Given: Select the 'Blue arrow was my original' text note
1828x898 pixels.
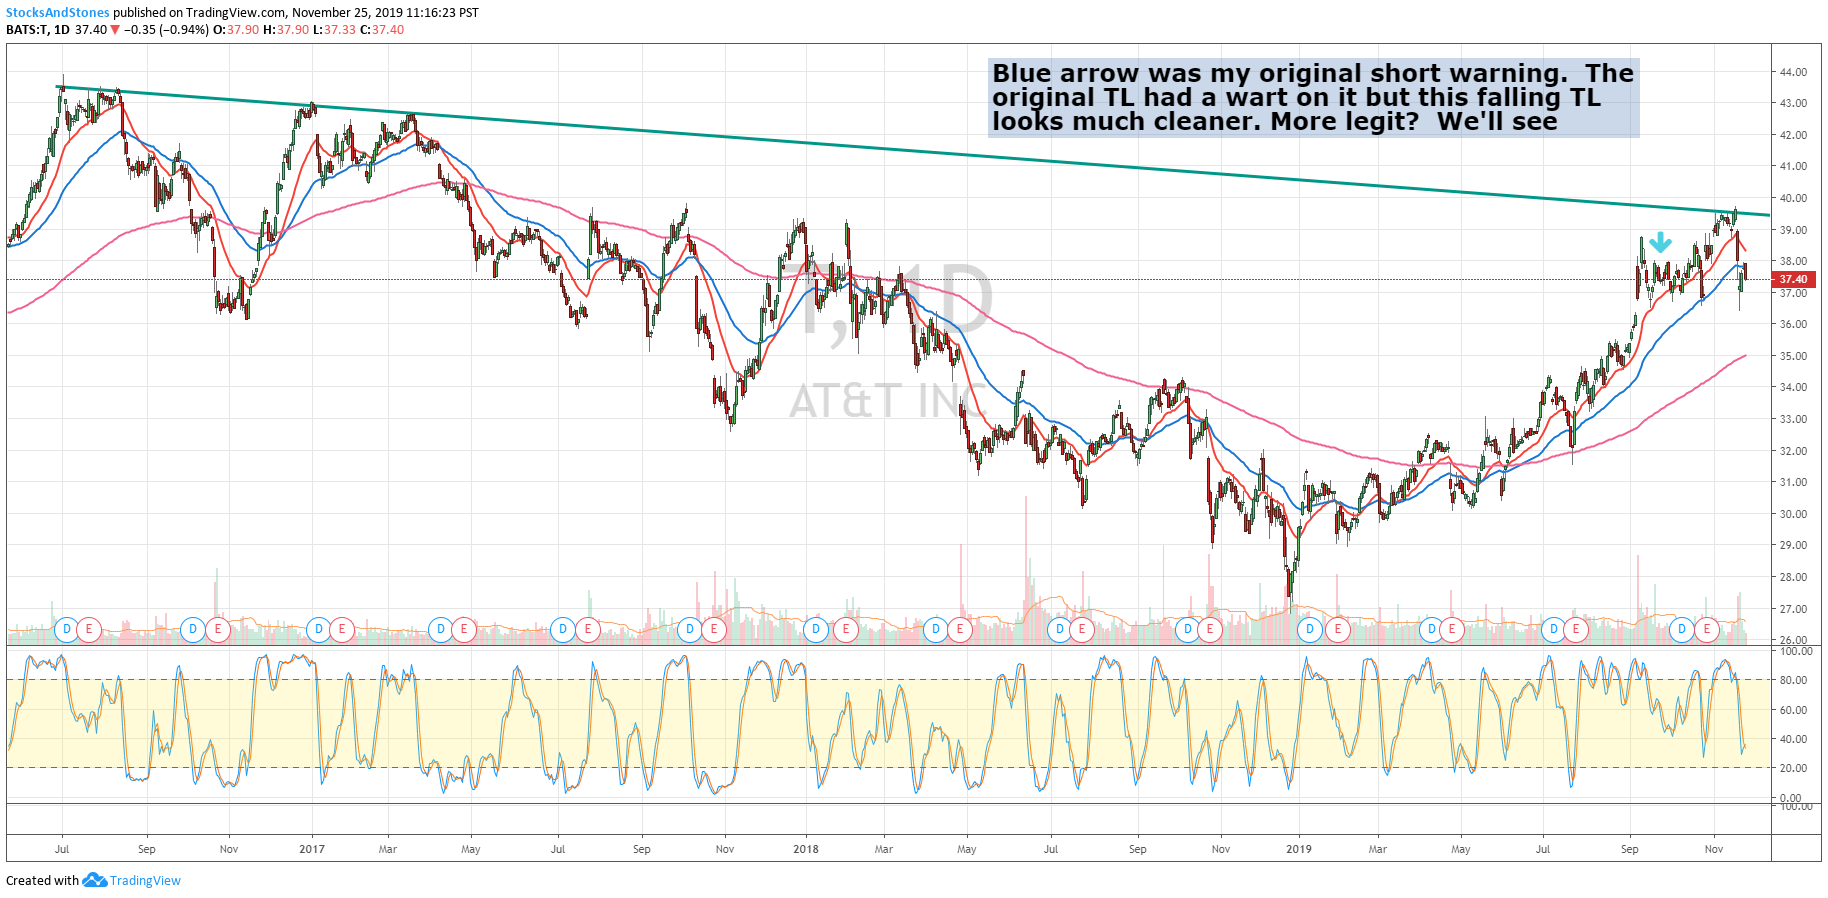Looking at the screenshot, I should [x=1313, y=97].
